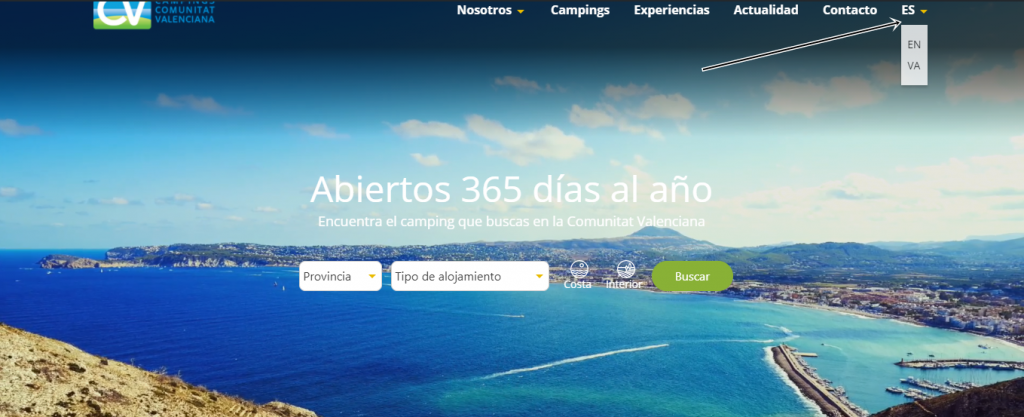Viewport: 1024px width, 417px height.
Task: Click the 'Encuentra el camping que buscas' subtitle
Action: point(511,221)
